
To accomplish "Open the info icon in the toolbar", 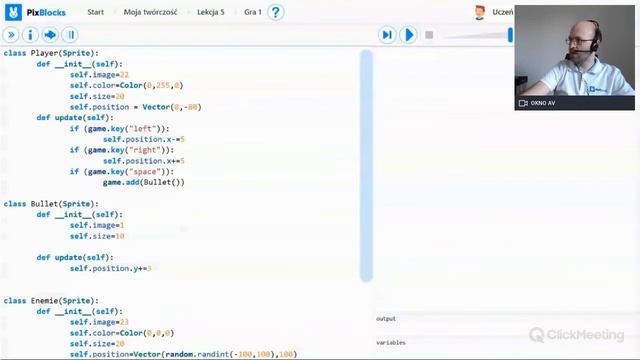I will coord(30,35).
